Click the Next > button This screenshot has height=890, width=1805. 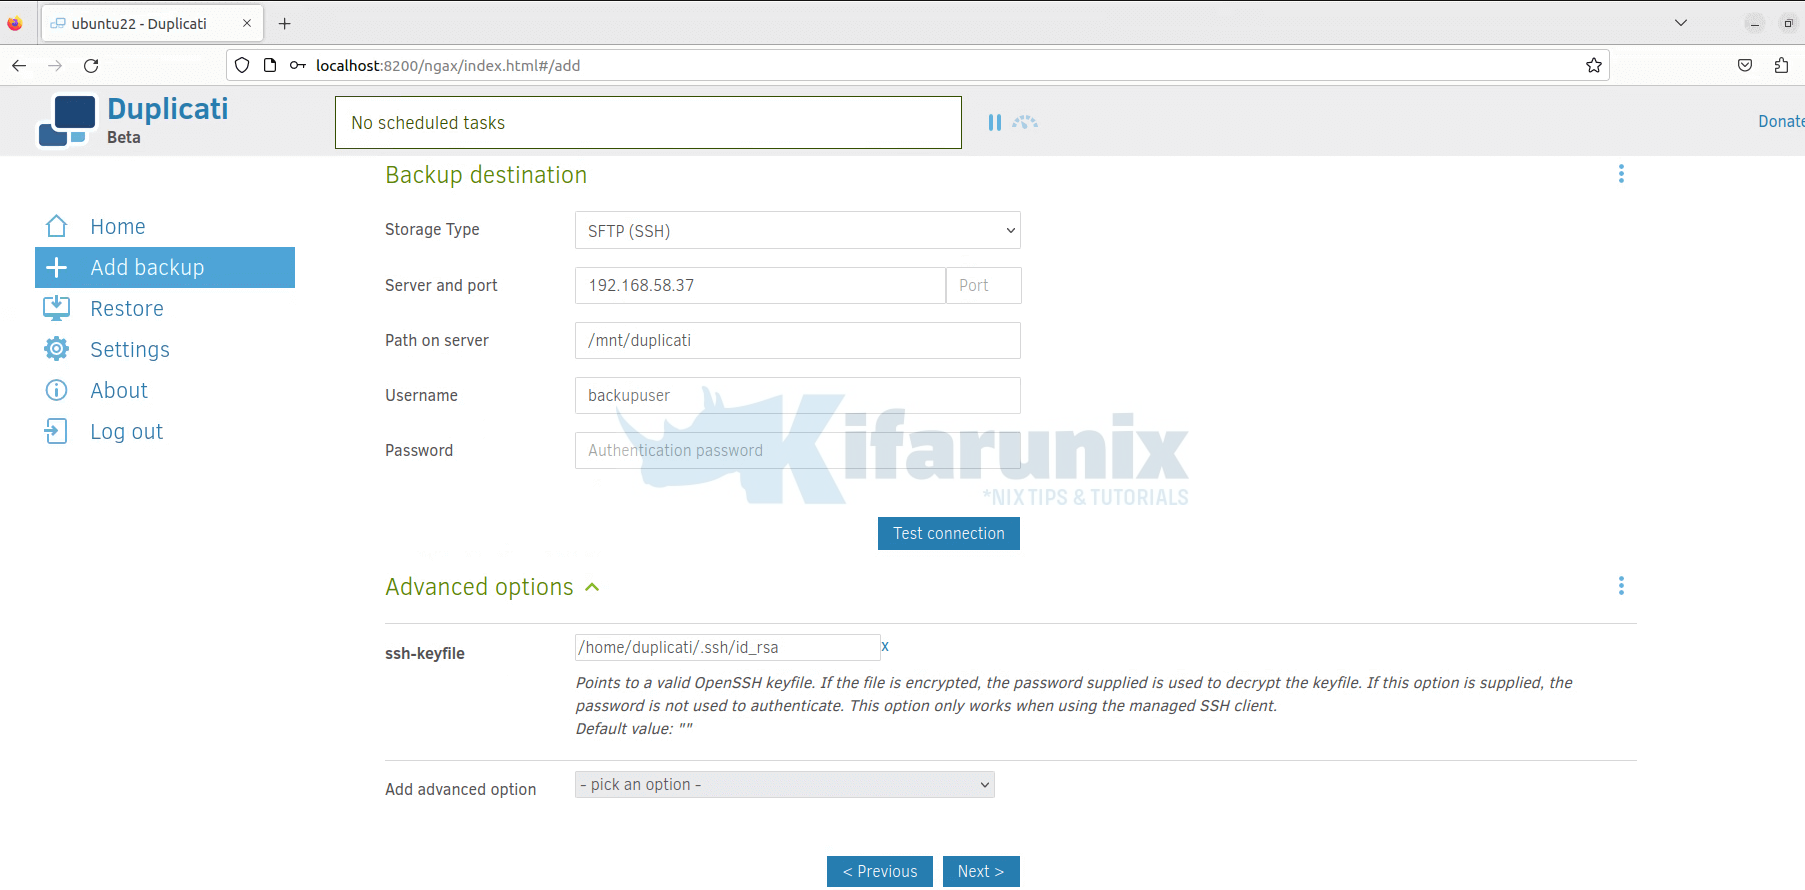click(981, 871)
